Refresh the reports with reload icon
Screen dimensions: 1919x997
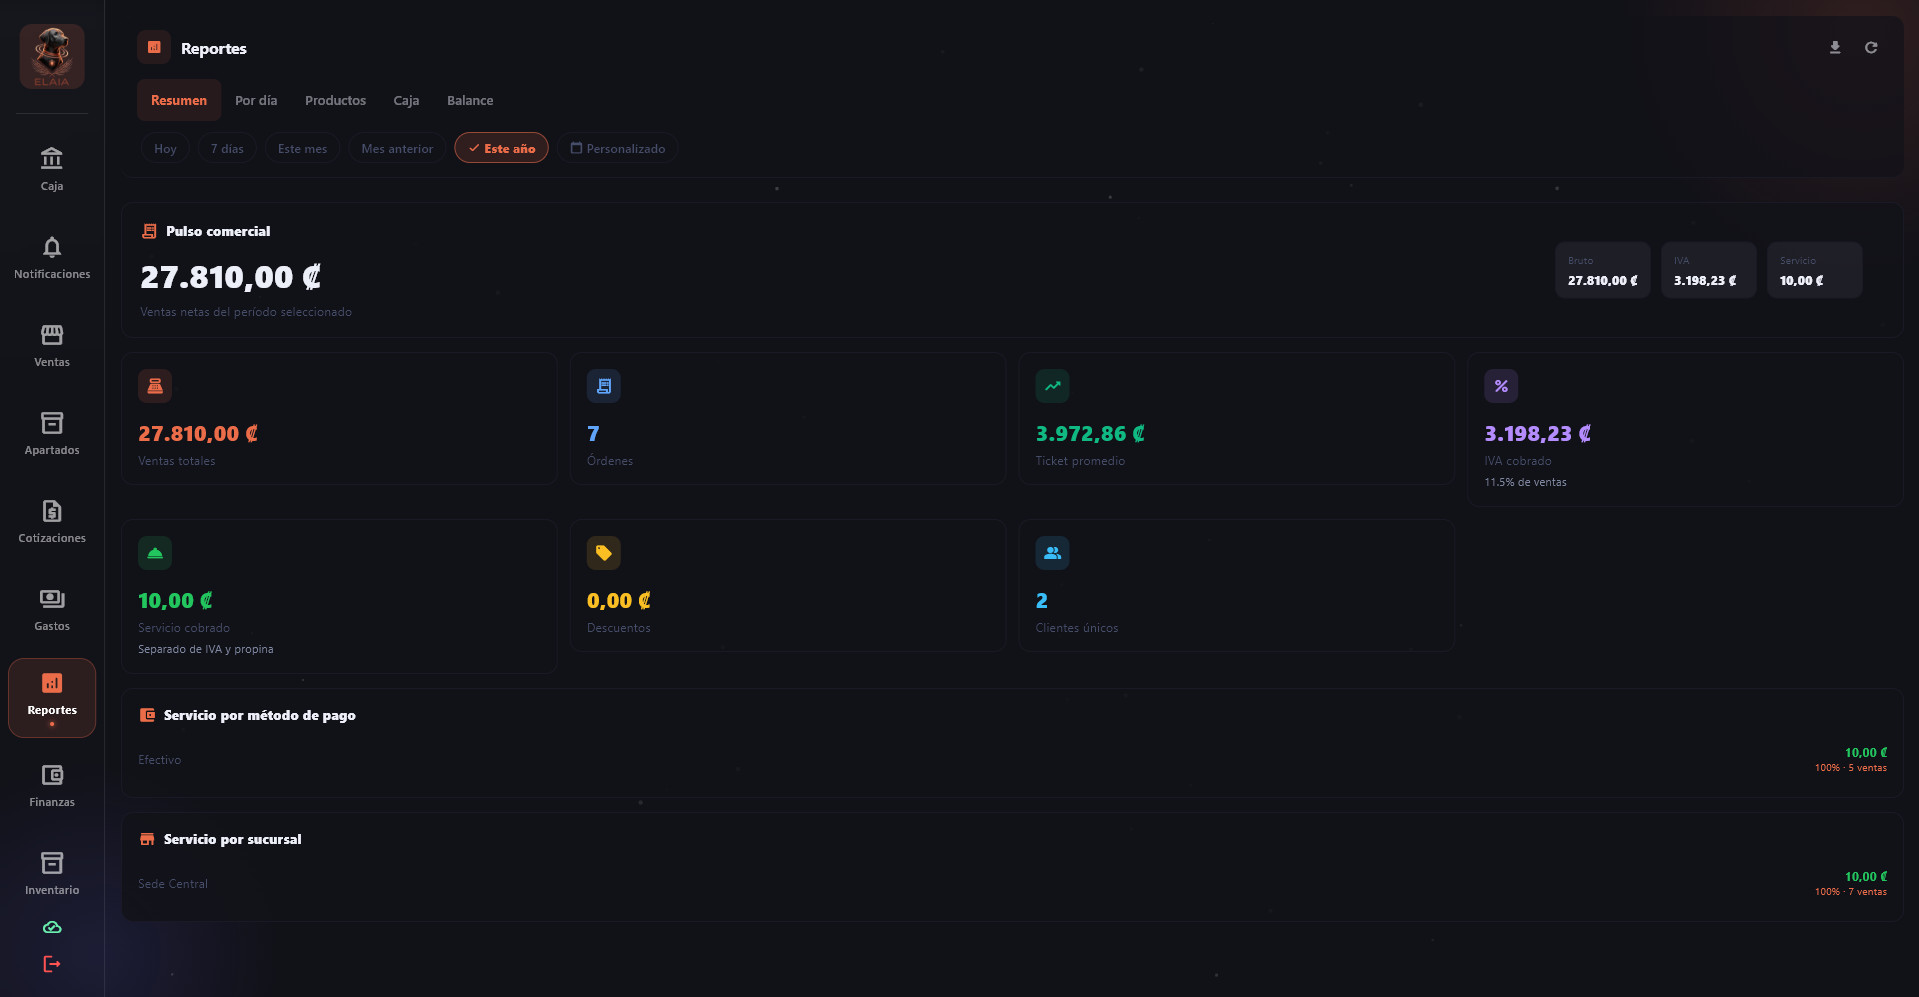1871,48
